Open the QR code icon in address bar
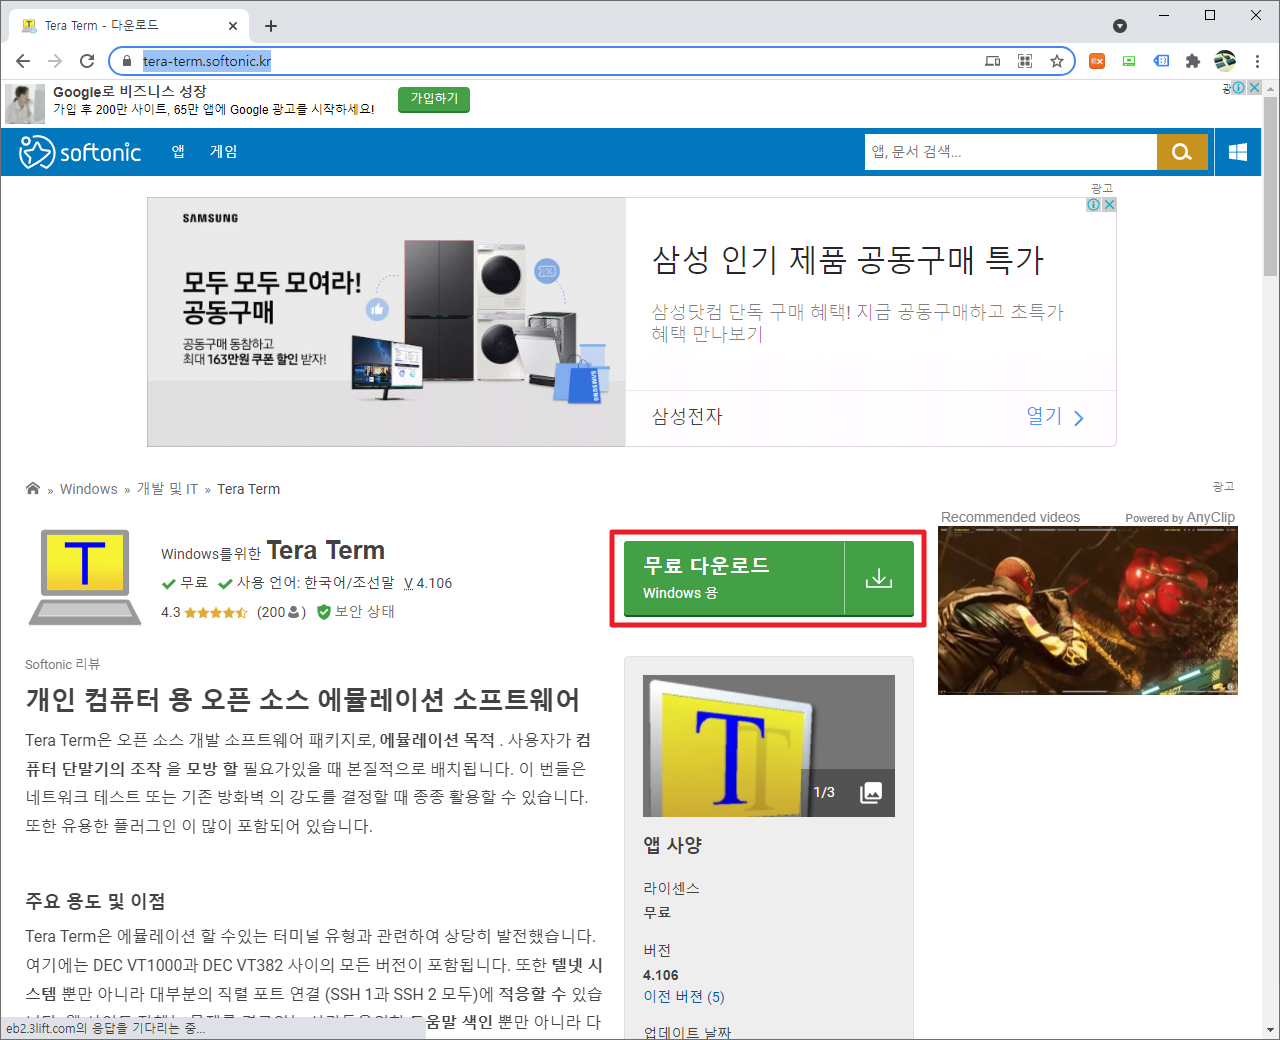The image size is (1280, 1040). pyautogui.click(x=1025, y=61)
